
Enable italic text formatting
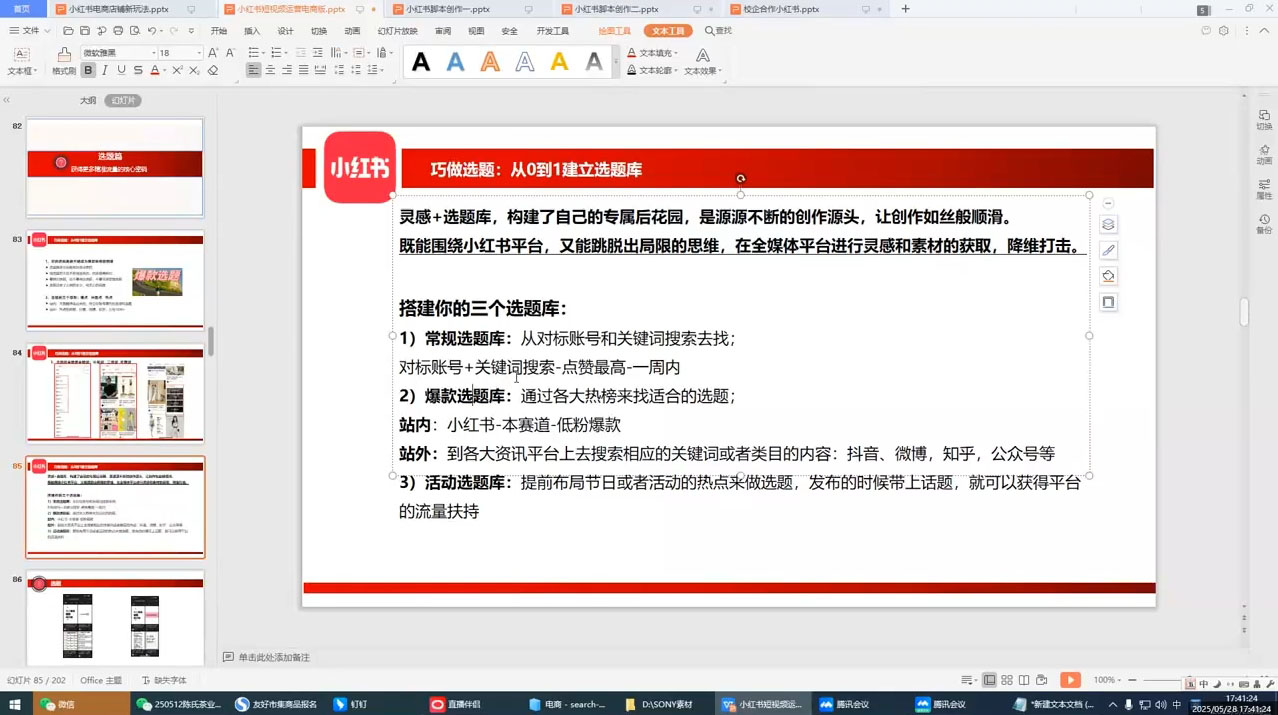pyautogui.click(x=103, y=70)
